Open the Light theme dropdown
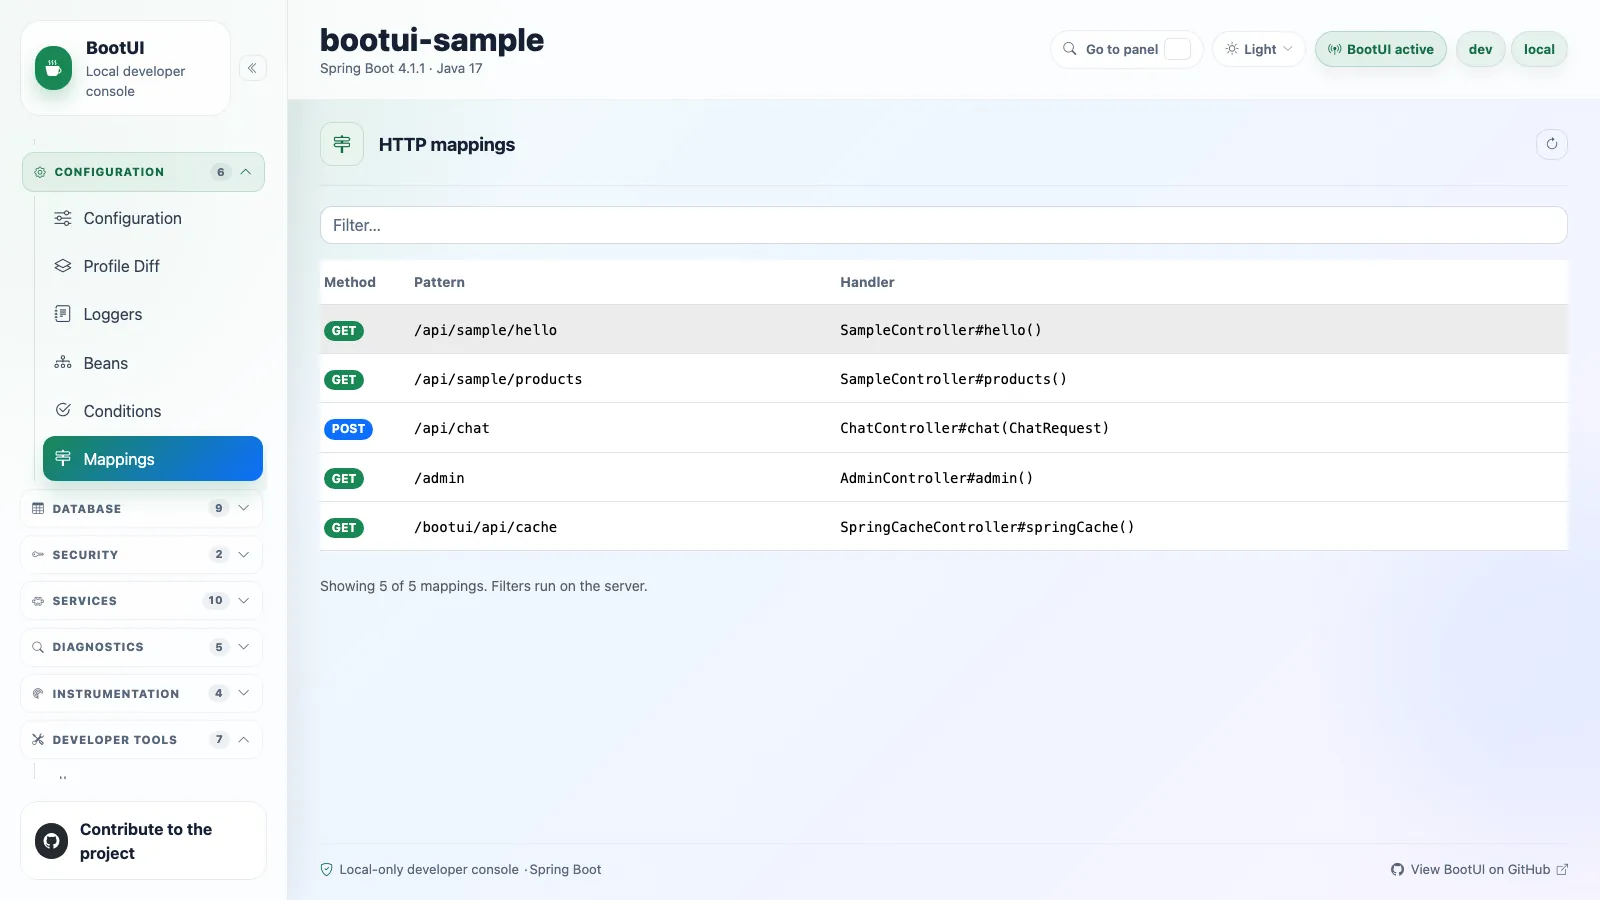The width and height of the screenshot is (1600, 900). (x=1258, y=49)
